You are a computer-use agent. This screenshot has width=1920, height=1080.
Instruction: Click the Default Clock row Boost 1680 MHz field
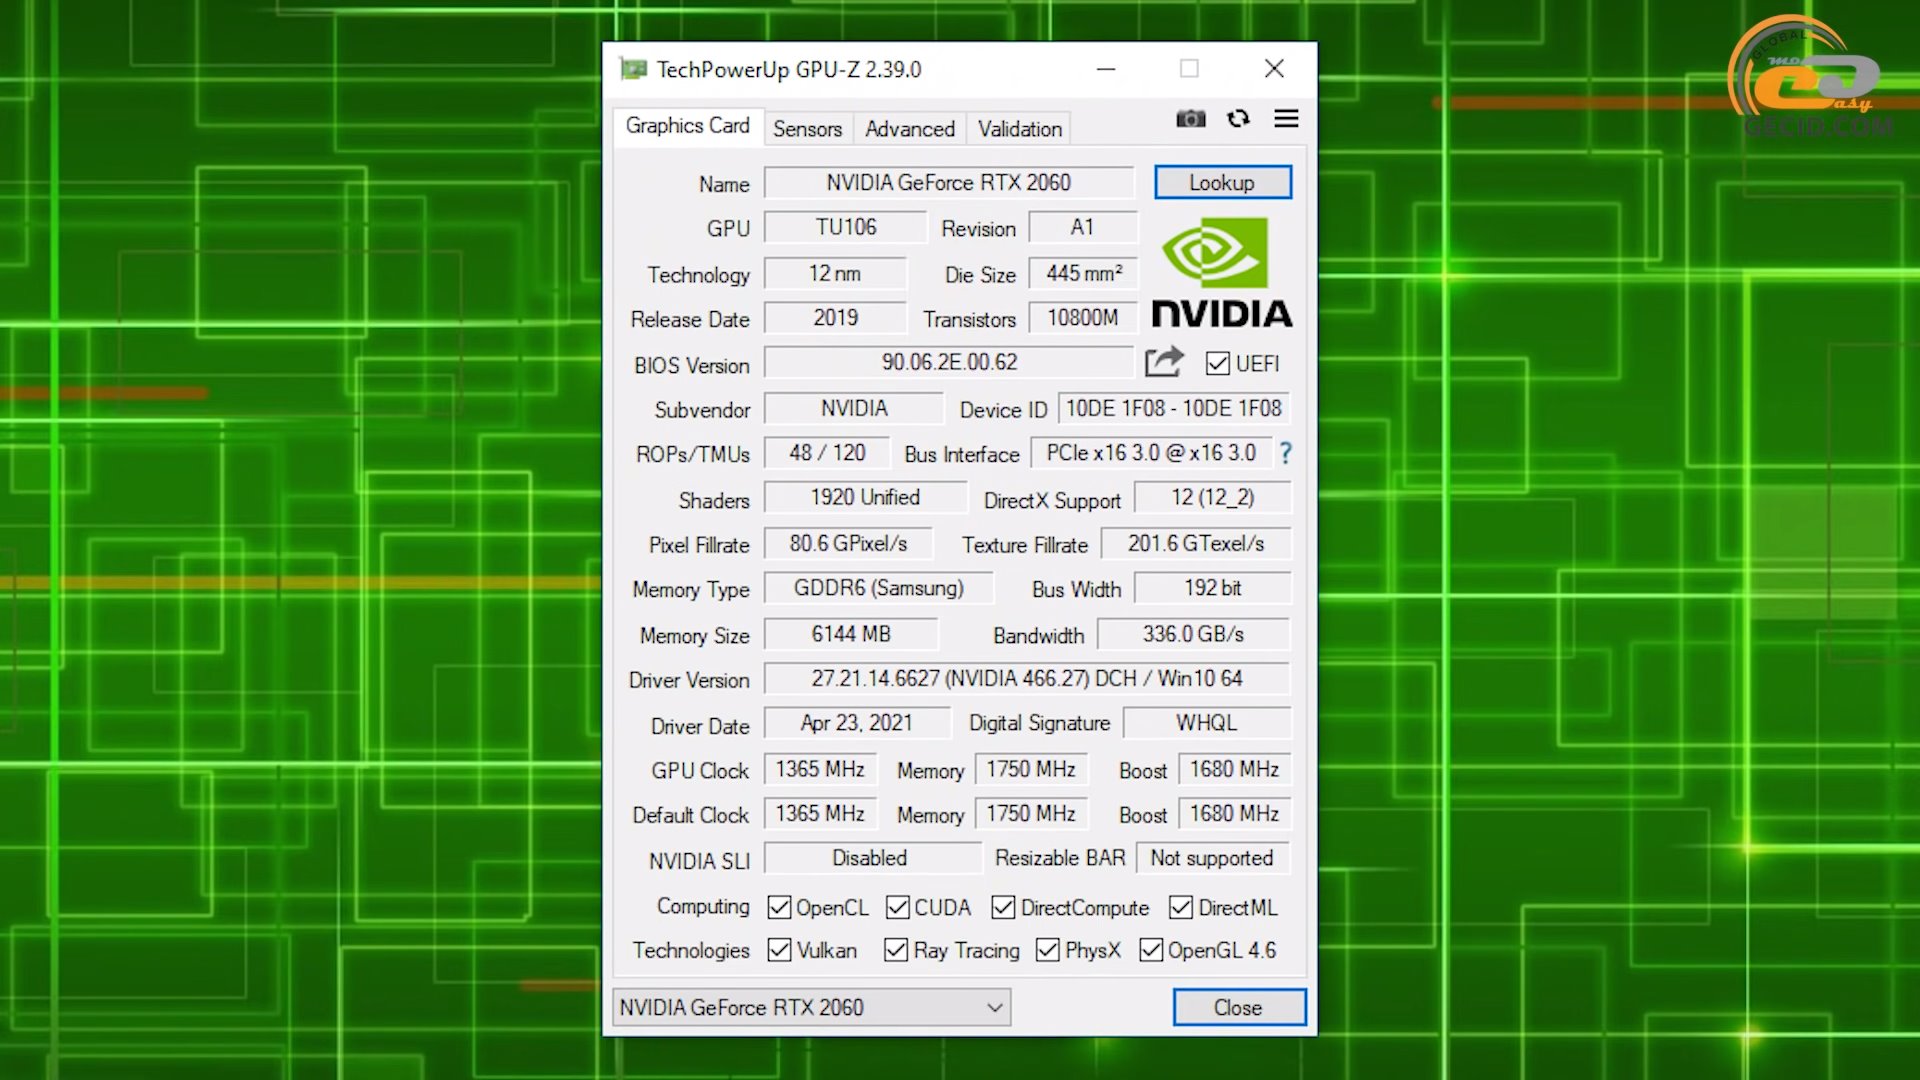(x=1235, y=814)
